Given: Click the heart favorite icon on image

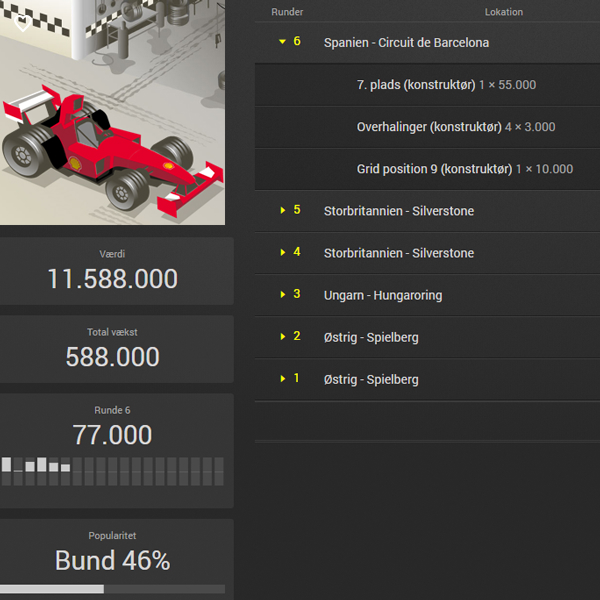Looking at the screenshot, I should pyautogui.click(x=22, y=22).
